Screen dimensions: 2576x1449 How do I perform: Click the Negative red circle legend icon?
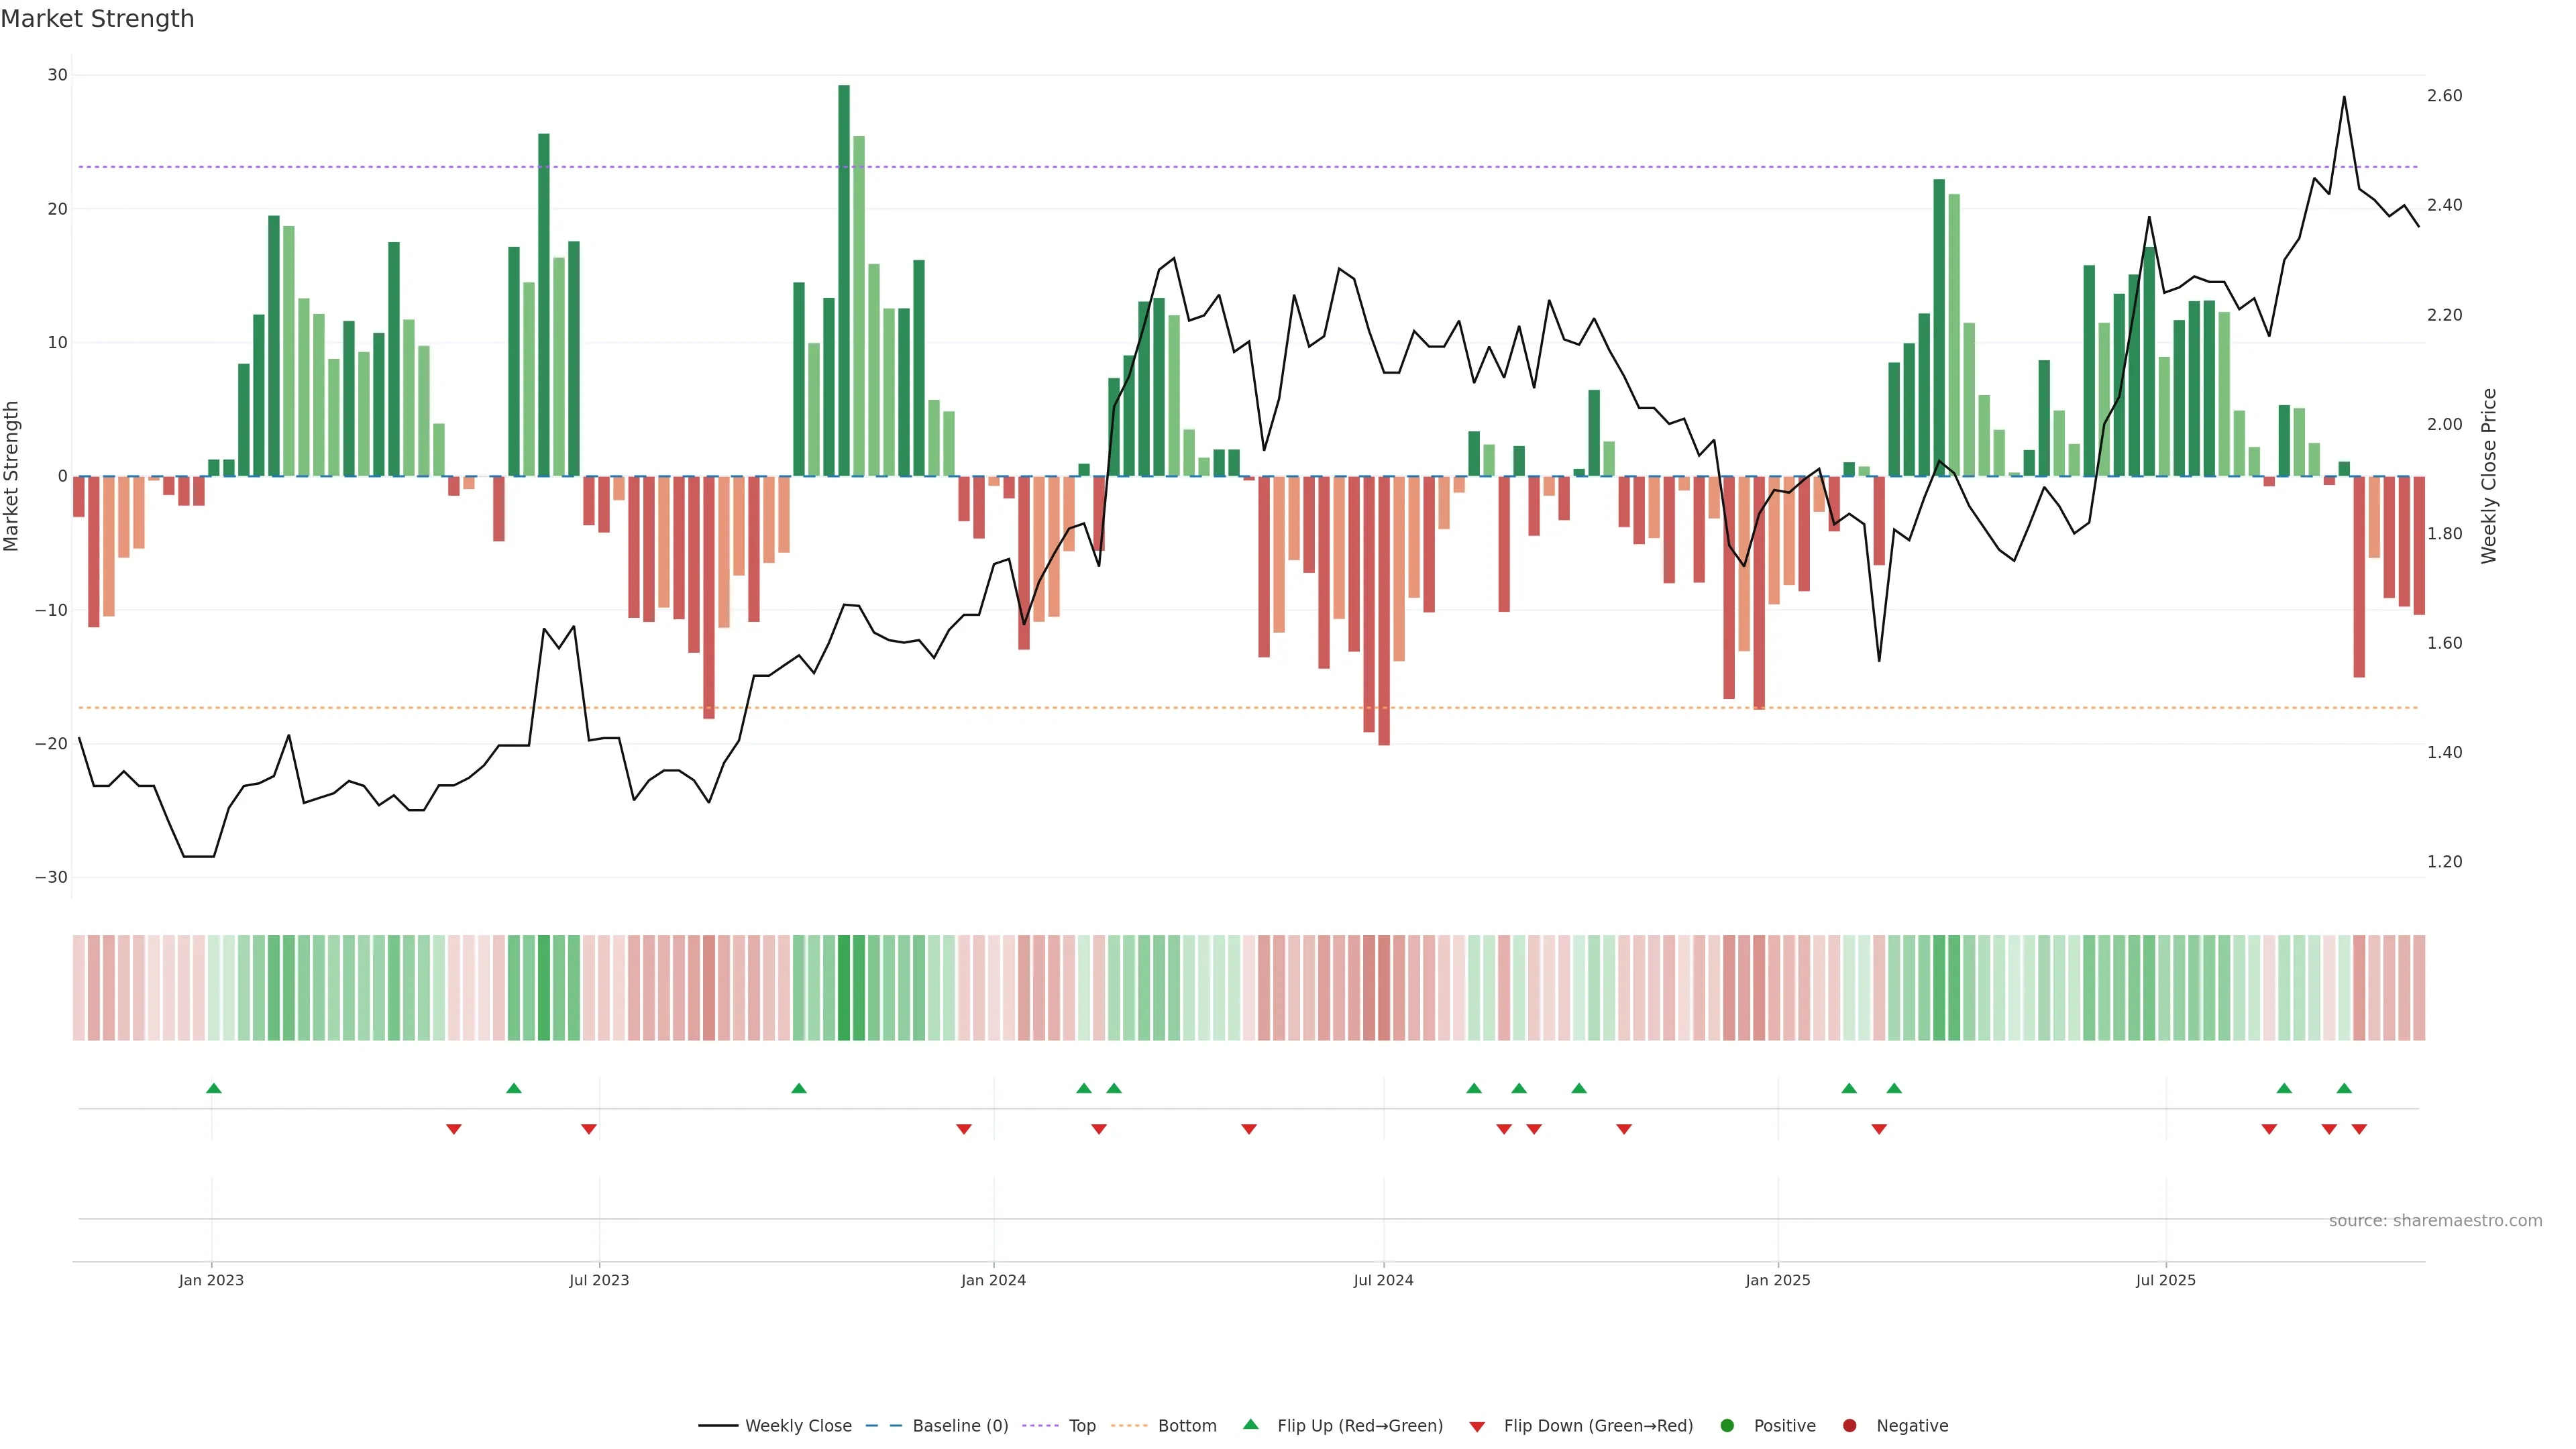pyautogui.click(x=1849, y=1426)
